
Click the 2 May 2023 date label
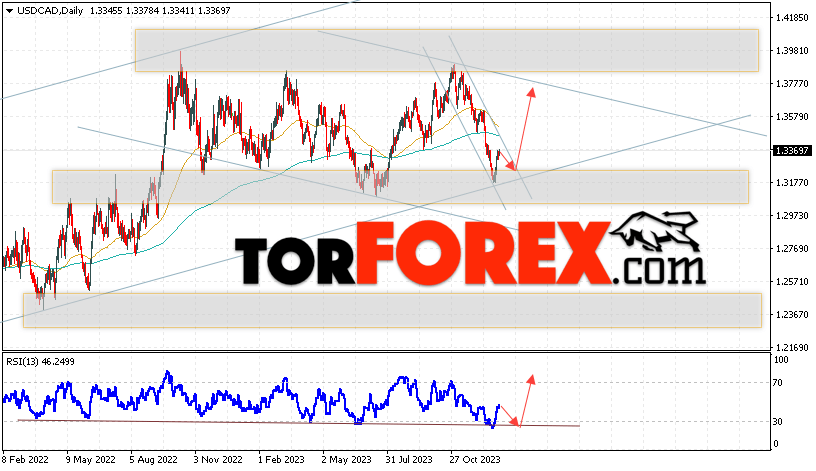[346, 460]
